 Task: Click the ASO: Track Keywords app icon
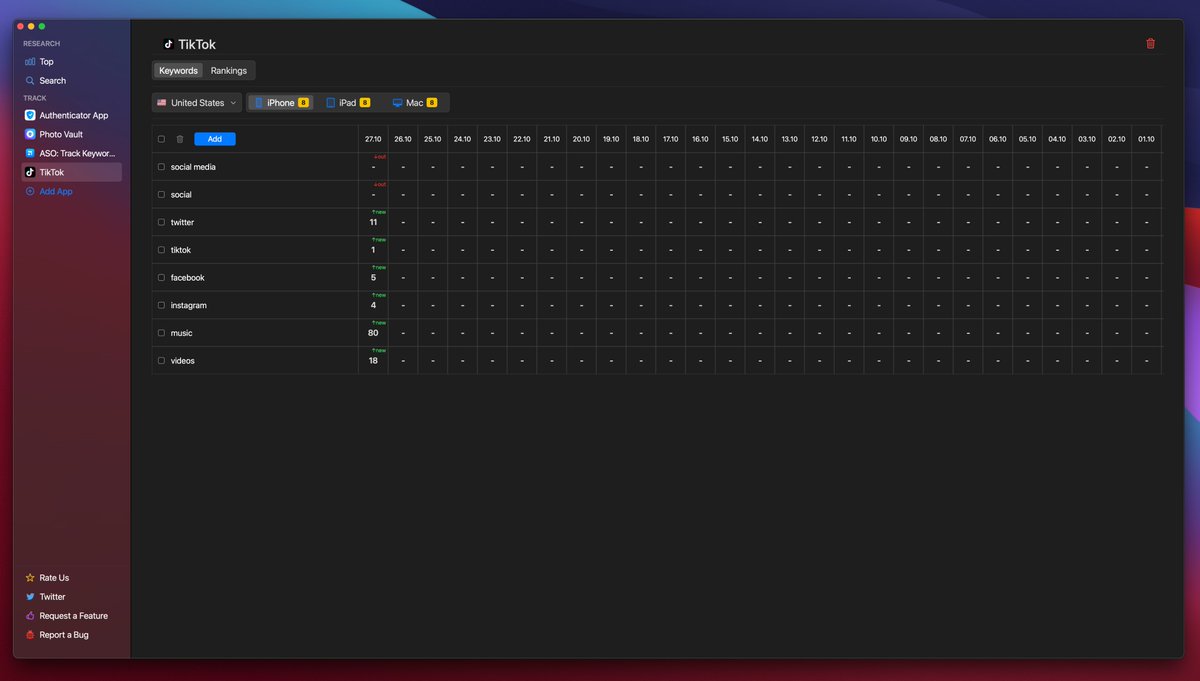(30, 153)
